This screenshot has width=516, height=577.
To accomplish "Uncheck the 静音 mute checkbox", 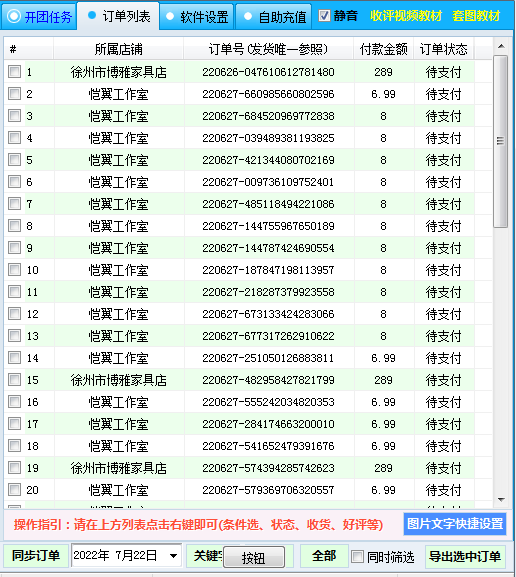I will 324,16.
